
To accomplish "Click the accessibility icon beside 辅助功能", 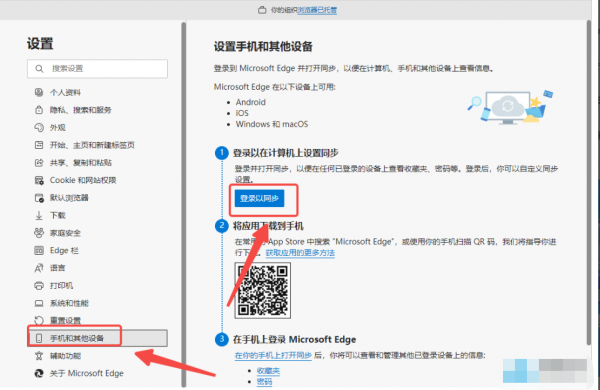I will [x=39, y=356].
